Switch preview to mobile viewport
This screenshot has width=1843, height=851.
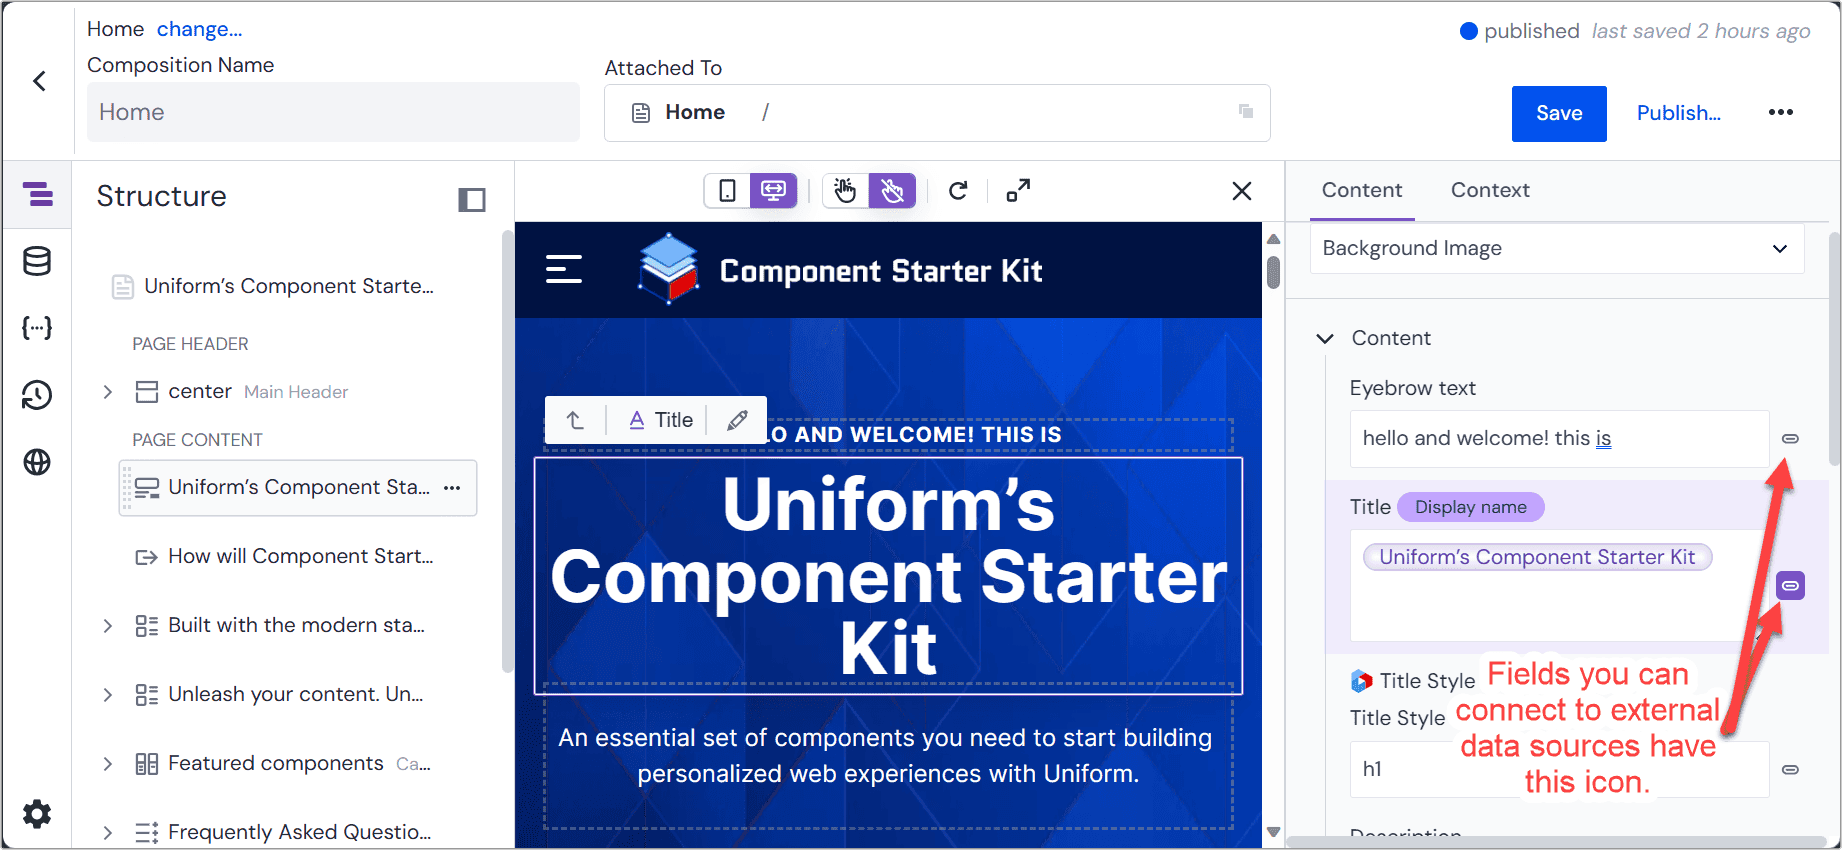click(x=727, y=190)
